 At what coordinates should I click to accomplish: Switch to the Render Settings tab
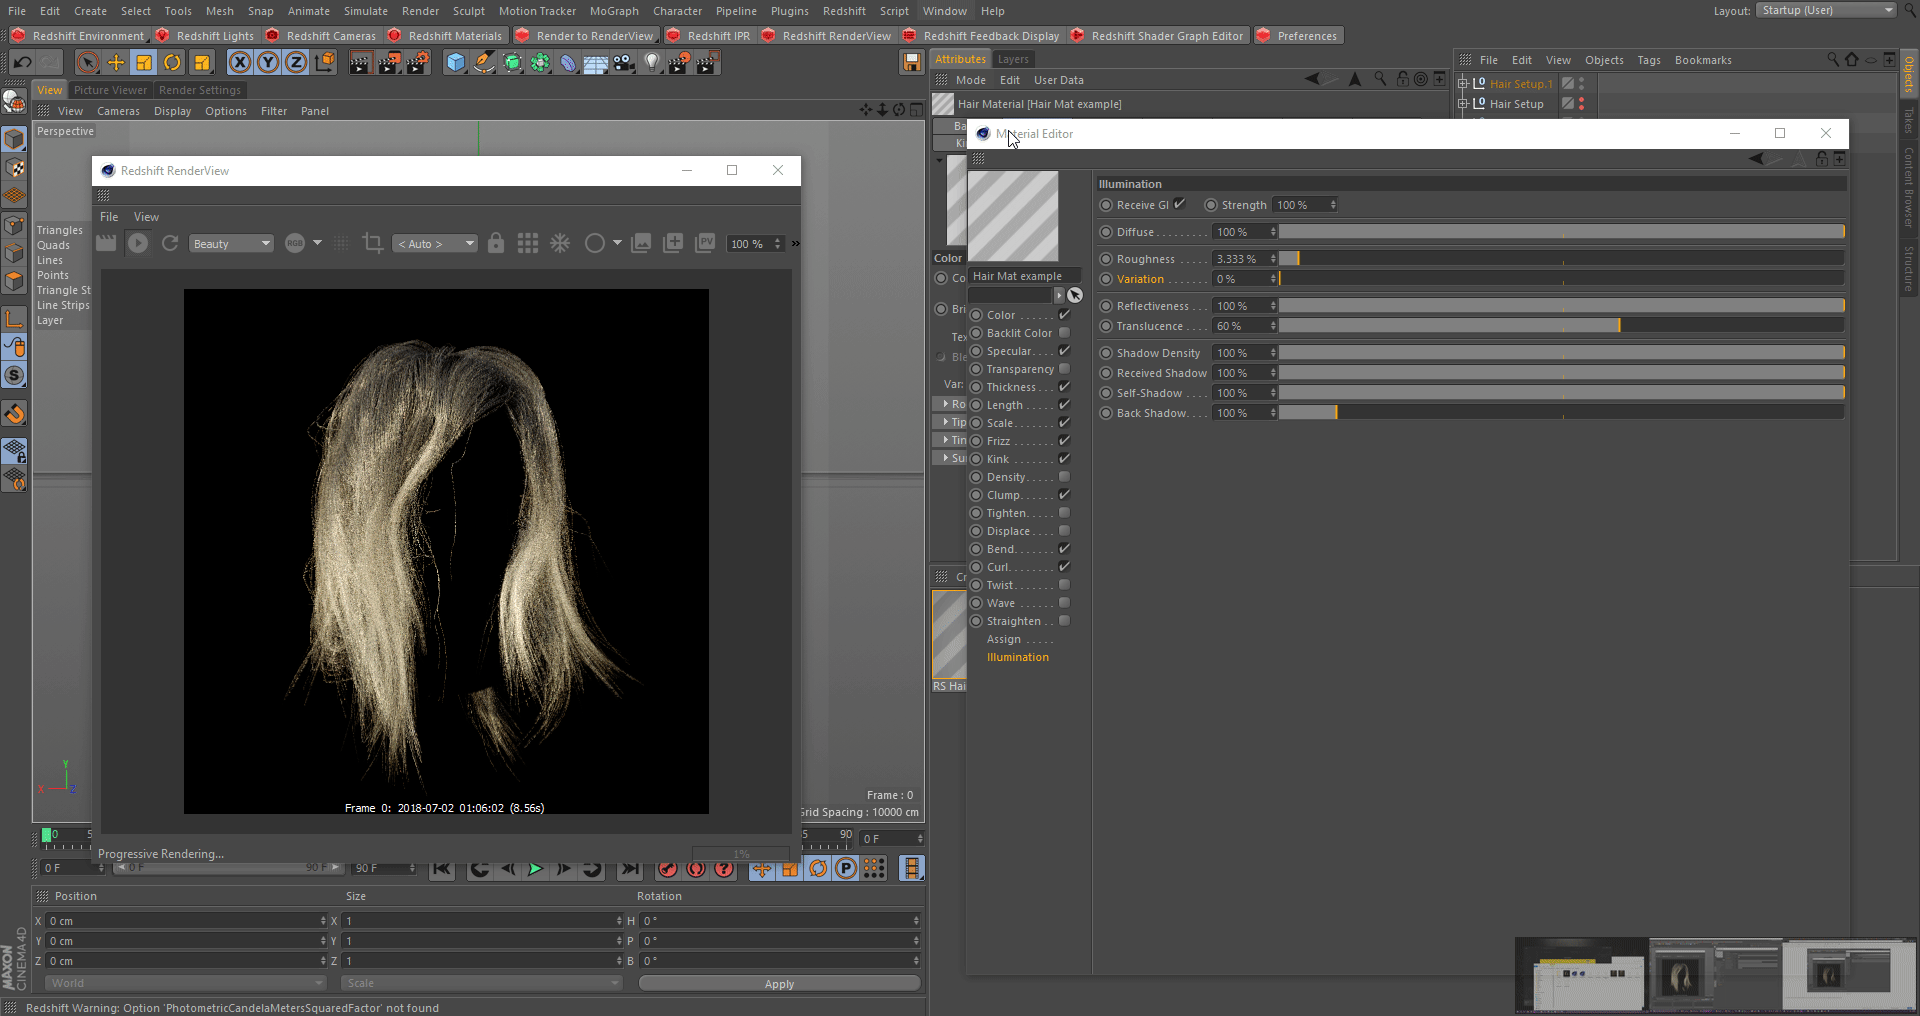click(199, 90)
